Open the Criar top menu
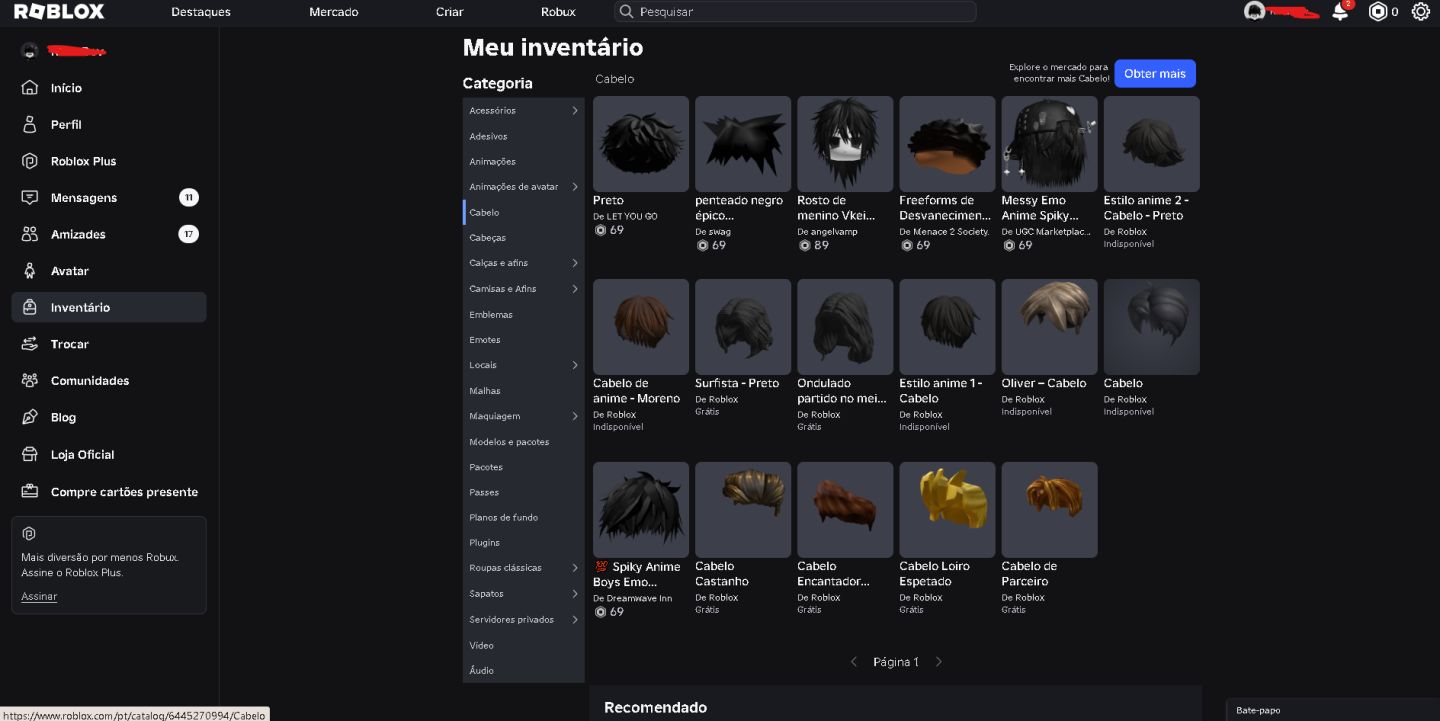 450,12
